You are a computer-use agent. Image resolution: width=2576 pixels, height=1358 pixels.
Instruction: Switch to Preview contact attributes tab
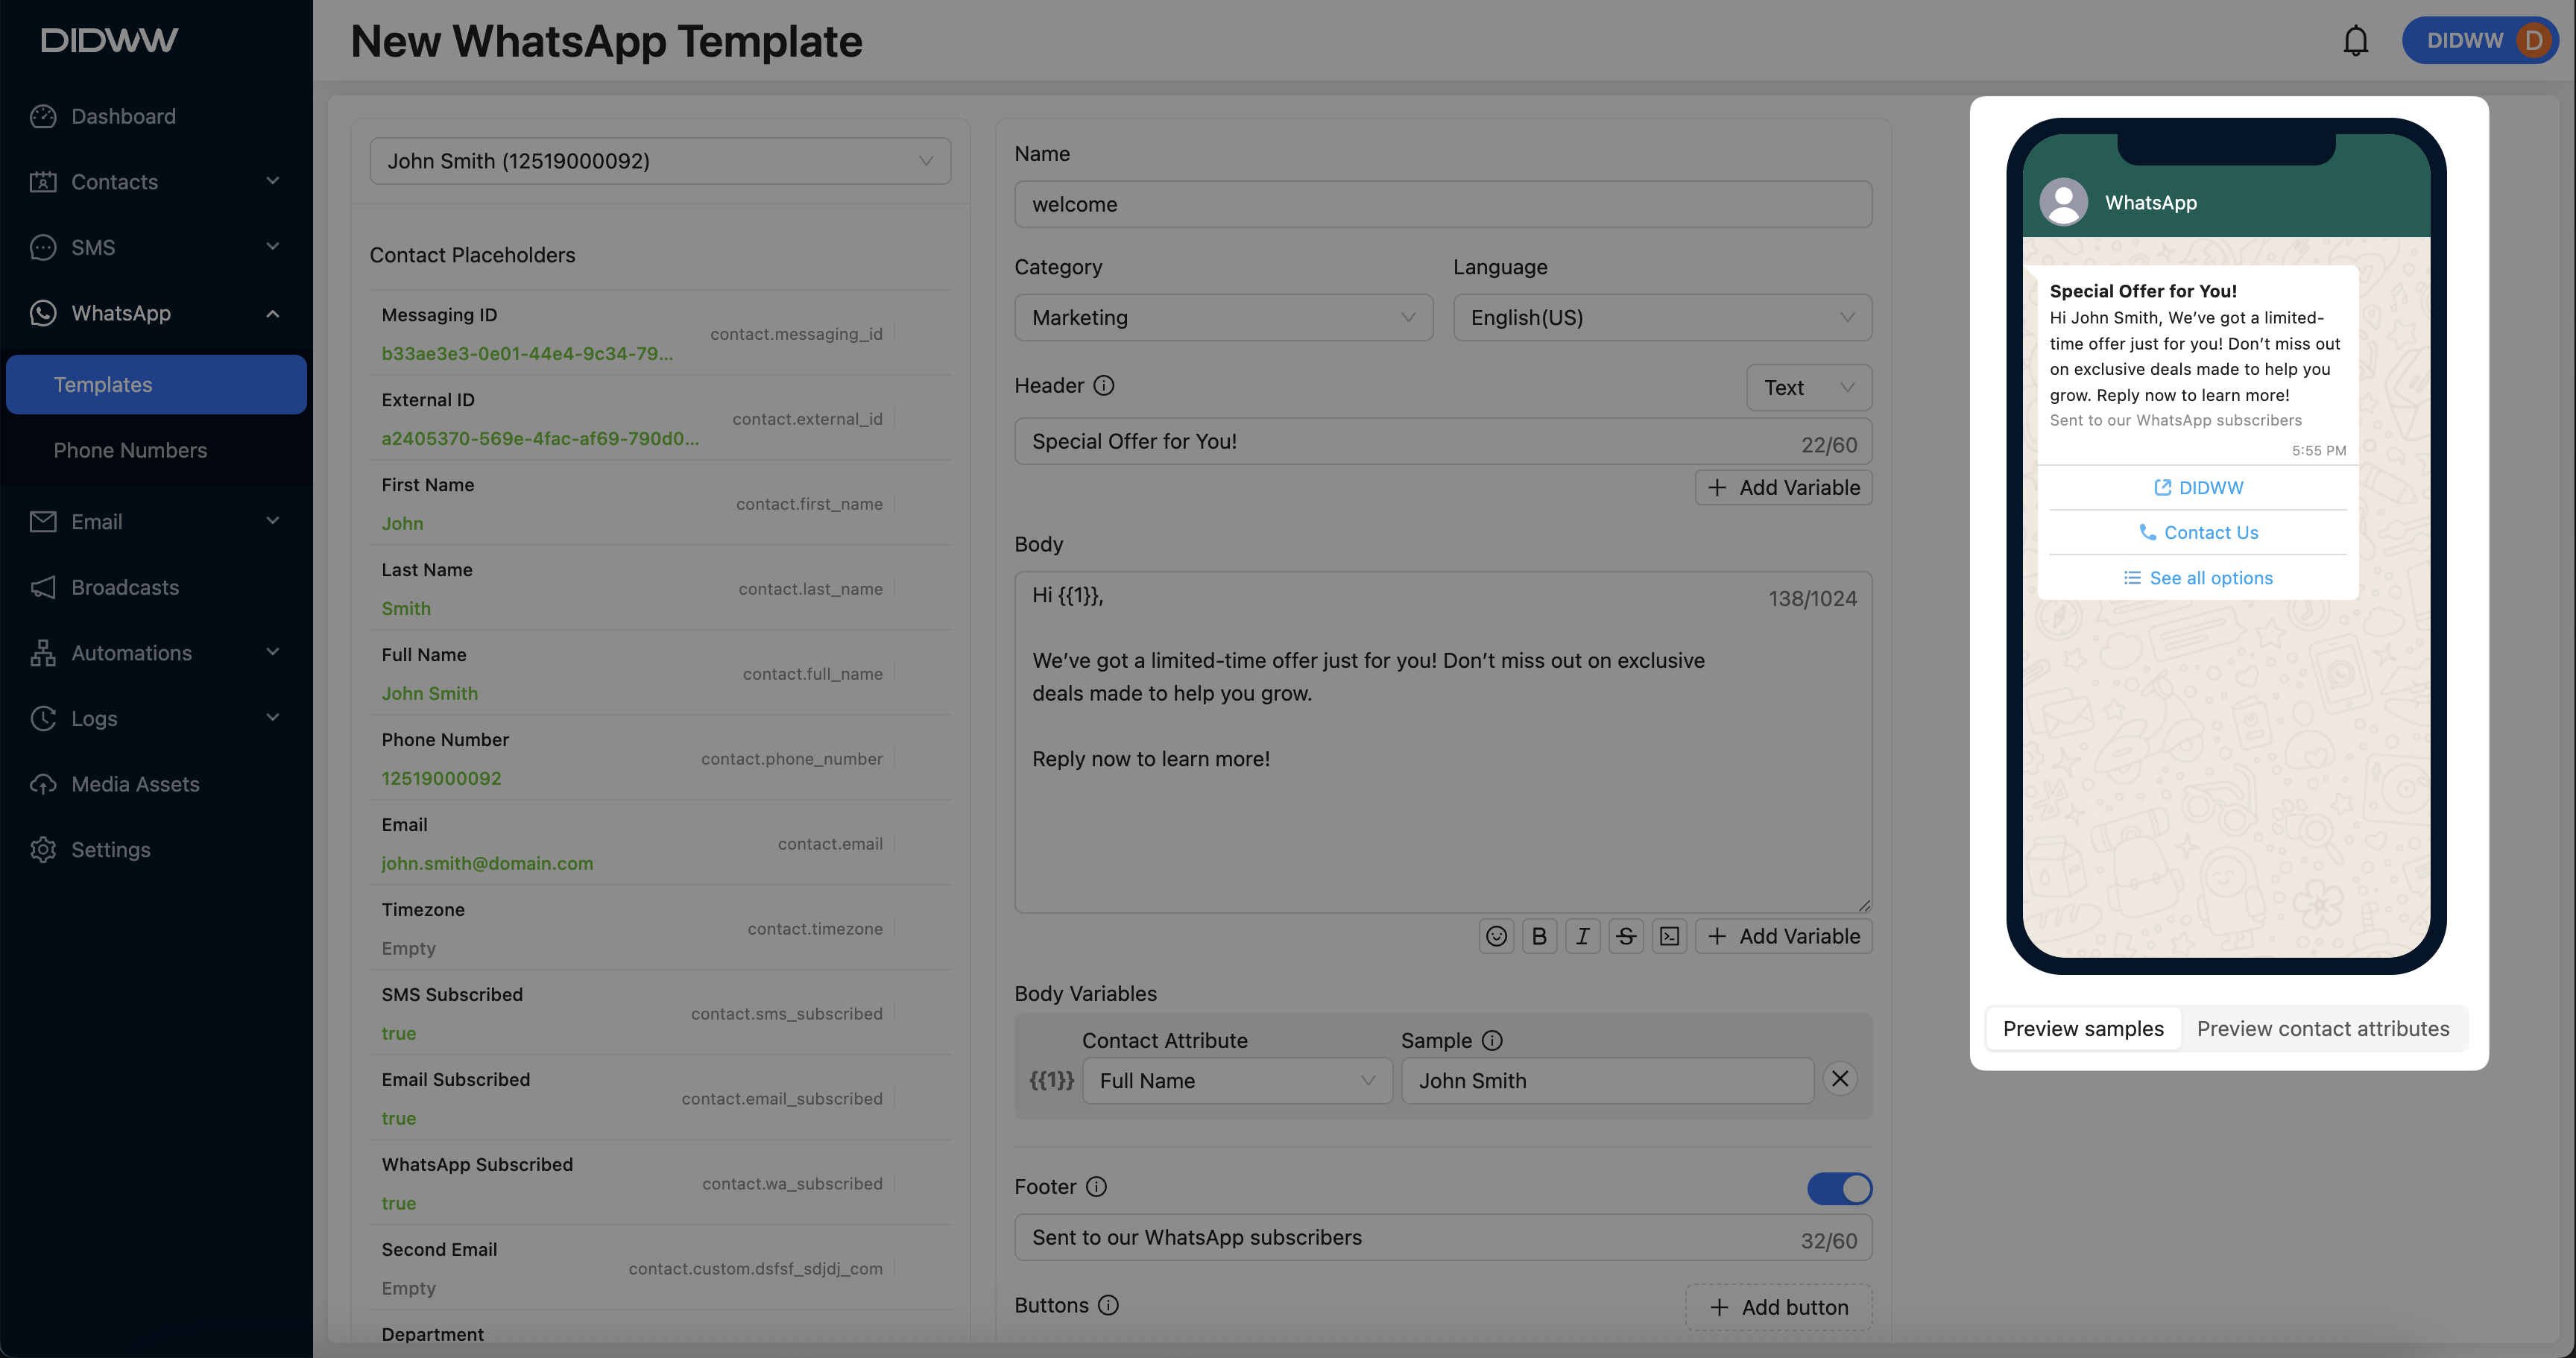[2323, 1029]
